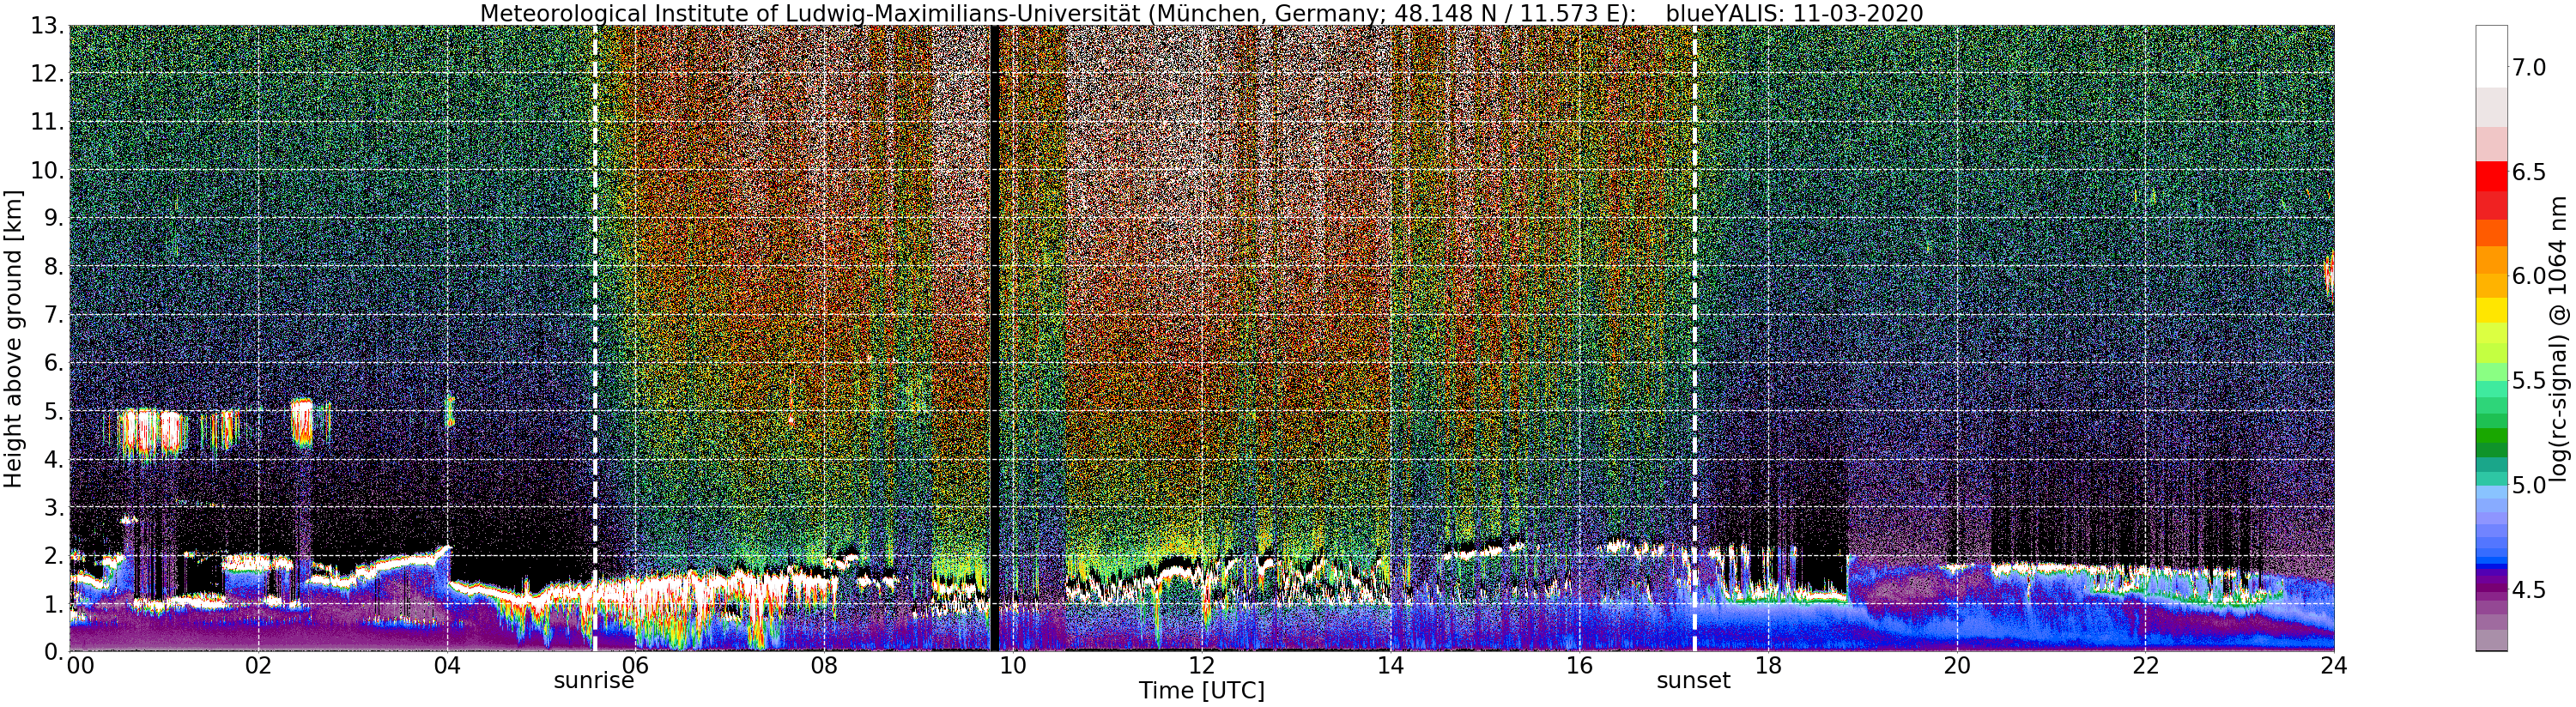This screenshot has height=707, width=2576.
Task: Click the "6.5" colorbar tick label
Action: (2529, 172)
